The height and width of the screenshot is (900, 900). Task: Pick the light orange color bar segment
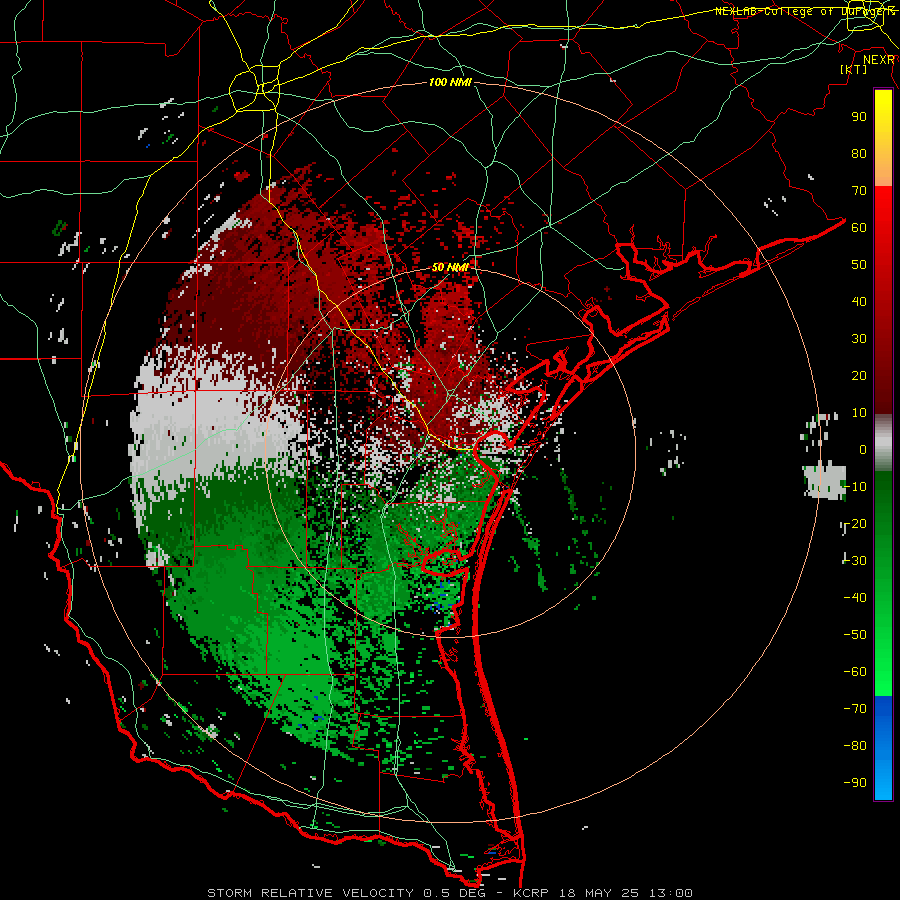click(x=883, y=169)
